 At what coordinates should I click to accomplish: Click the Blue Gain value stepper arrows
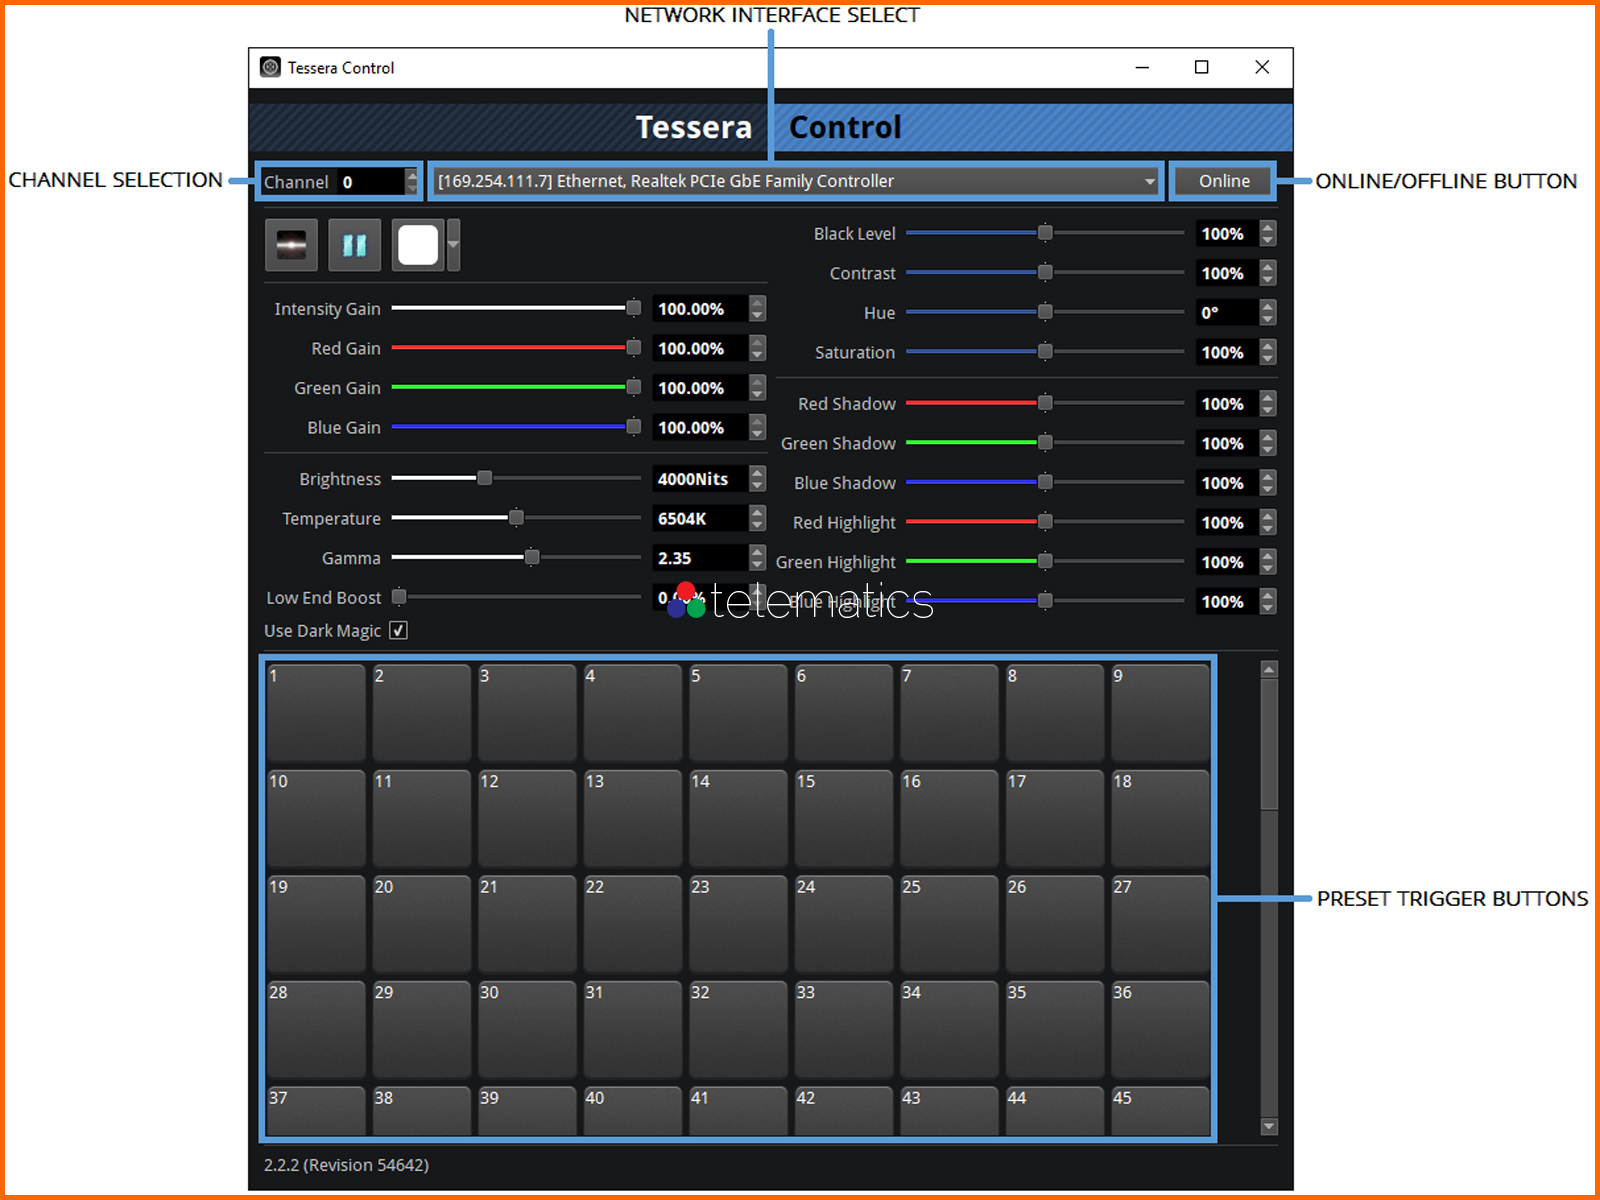point(757,427)
